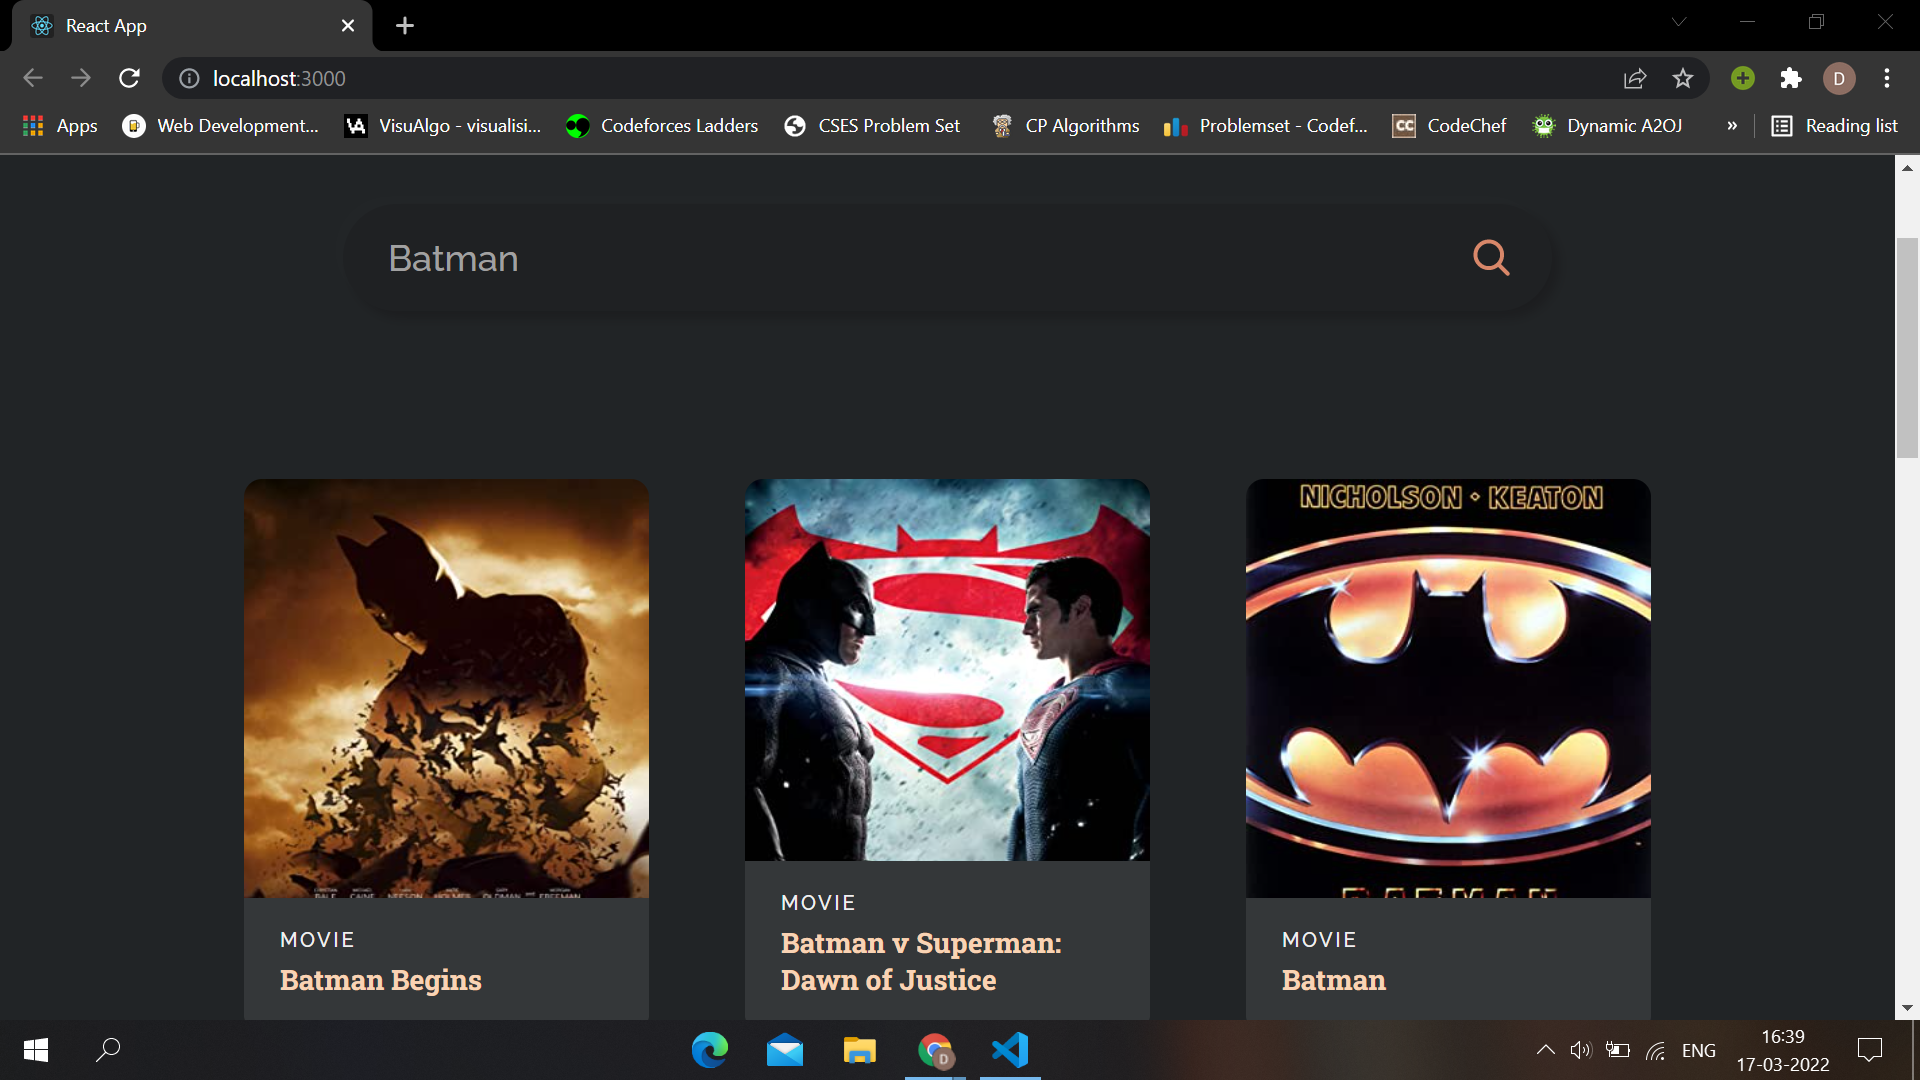Image resolution: width=1920 pixels, height=1080 pixels.
Task: Open the Chrome profile avatar
Action: tap(1838, 78)
